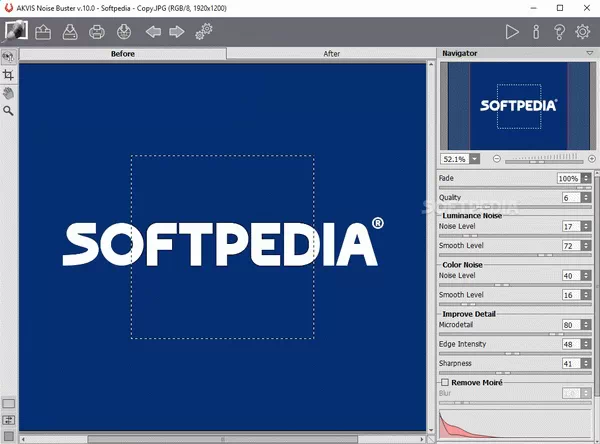Switch to the Before tab

pyautogui.click(x=124, y=53)
